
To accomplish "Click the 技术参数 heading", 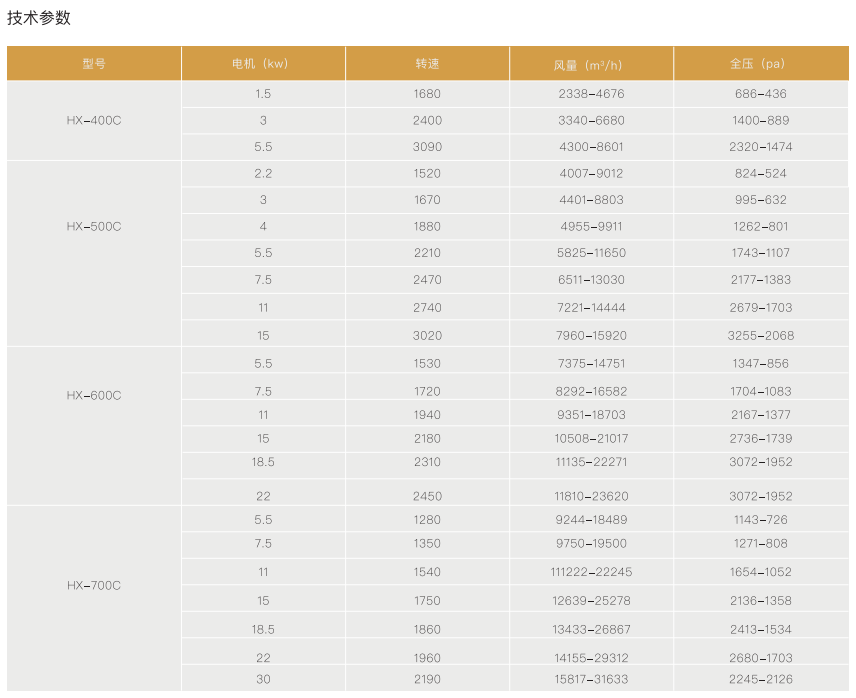I will pos(39,18).
